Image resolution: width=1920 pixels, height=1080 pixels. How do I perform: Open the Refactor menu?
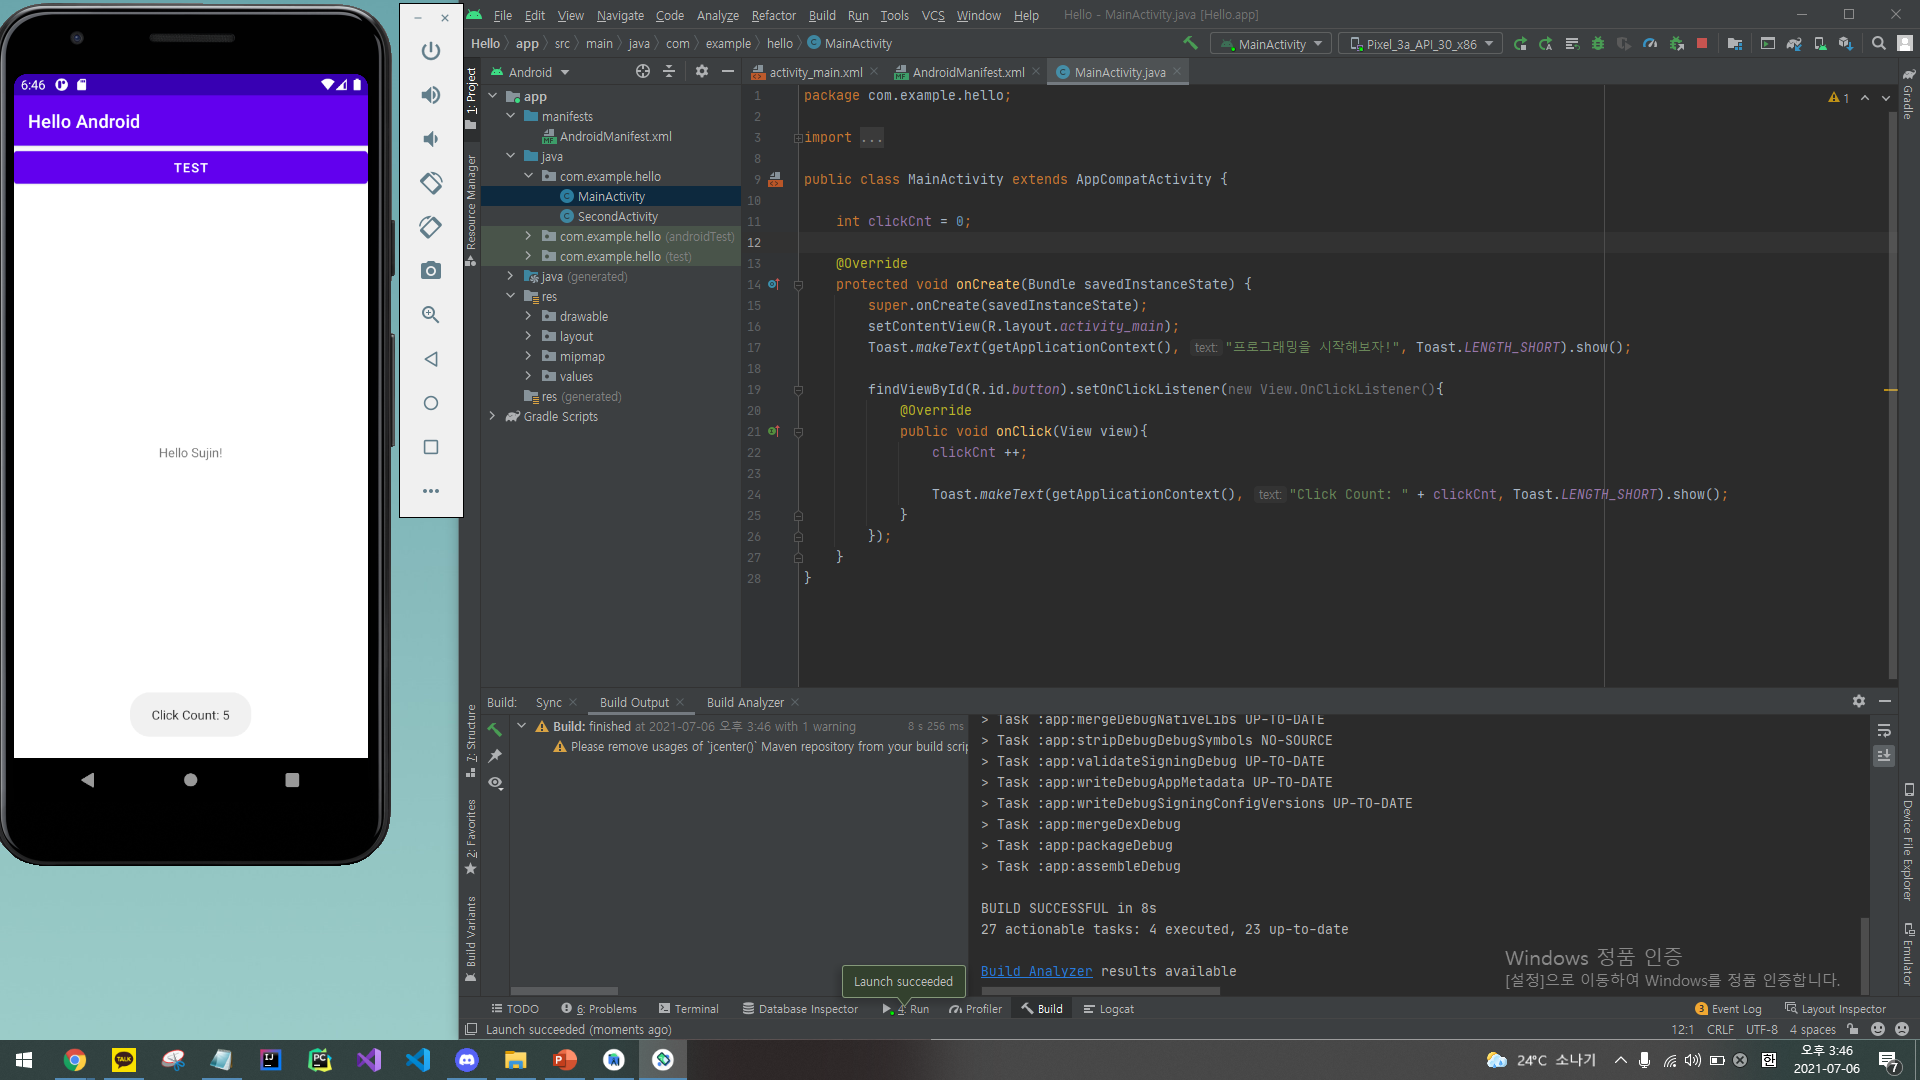[x=773, y=15]
